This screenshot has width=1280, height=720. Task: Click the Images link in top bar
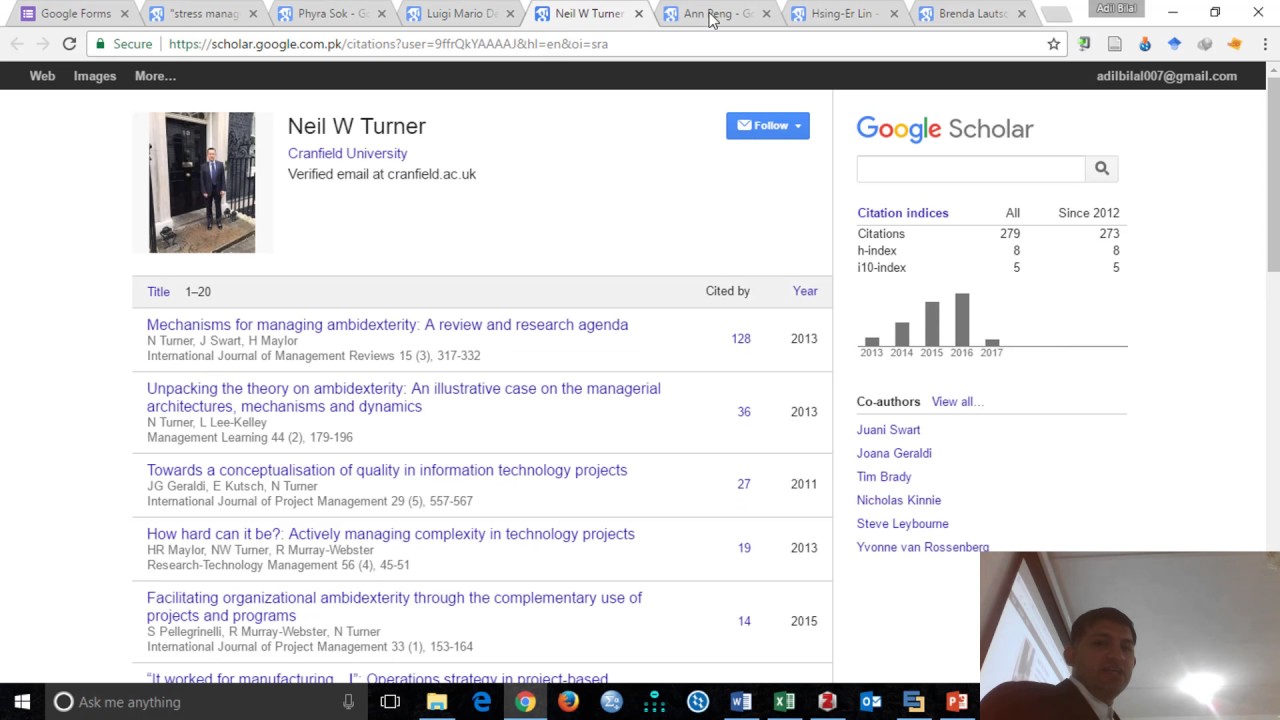click(95, 76)
